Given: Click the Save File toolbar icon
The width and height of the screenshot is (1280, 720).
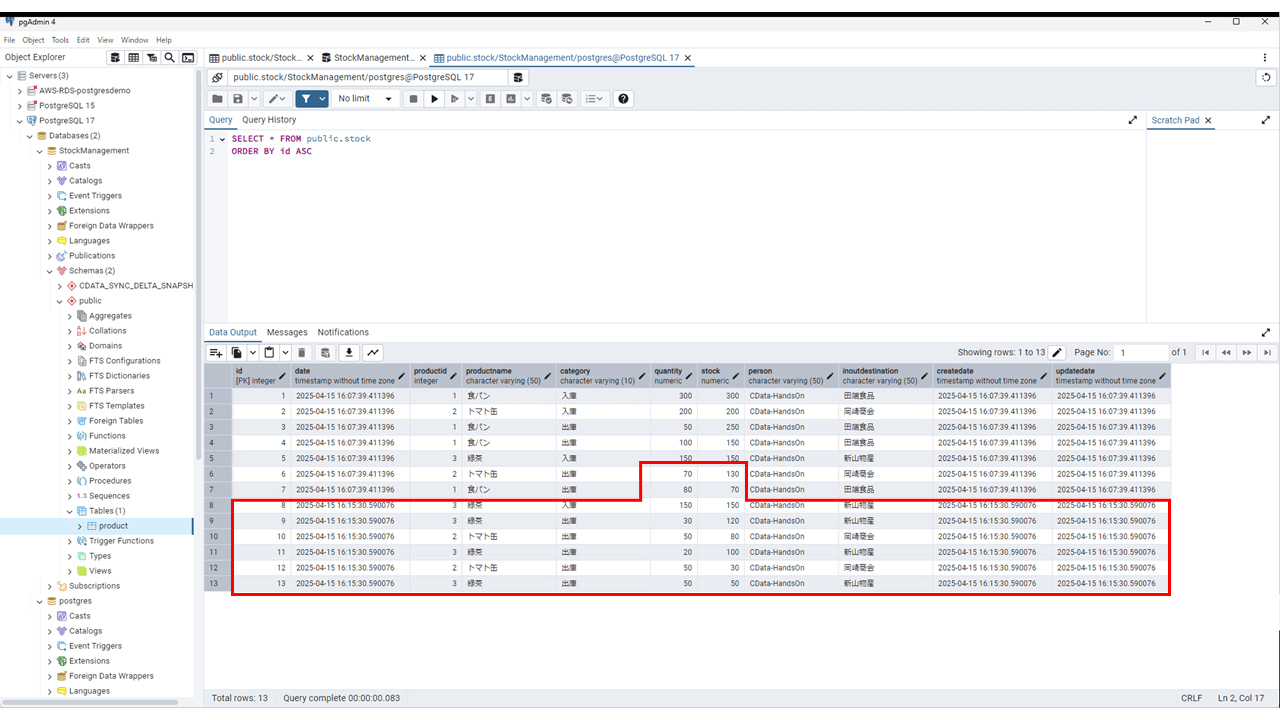Looking at the screenshot, I should point(238,99).
